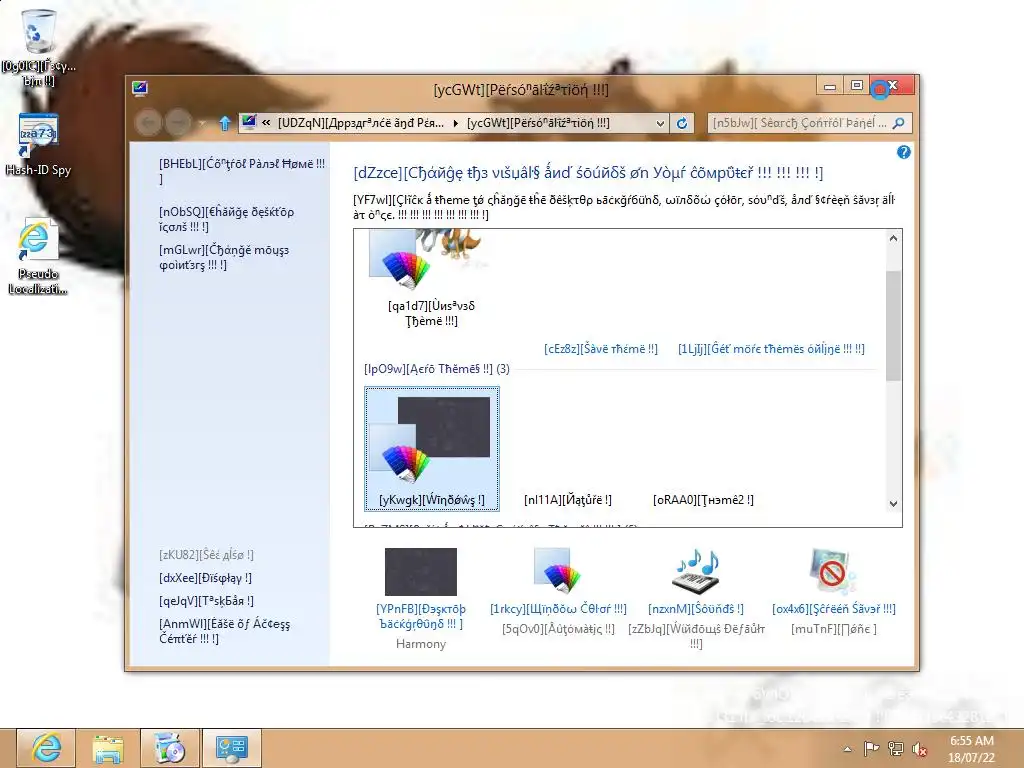This screenshot has width=1024, height=768.
Task: Click the Control Panel taskbar button
Action: tap(231, 748)
